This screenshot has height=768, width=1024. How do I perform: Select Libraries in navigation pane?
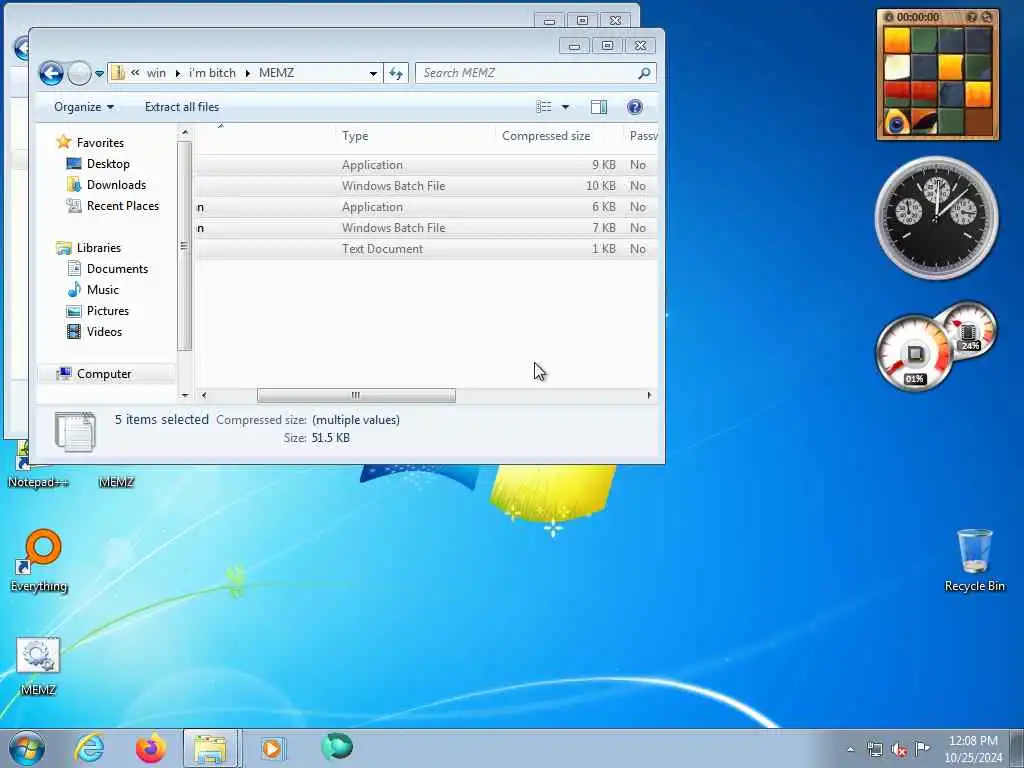point(99,248)
